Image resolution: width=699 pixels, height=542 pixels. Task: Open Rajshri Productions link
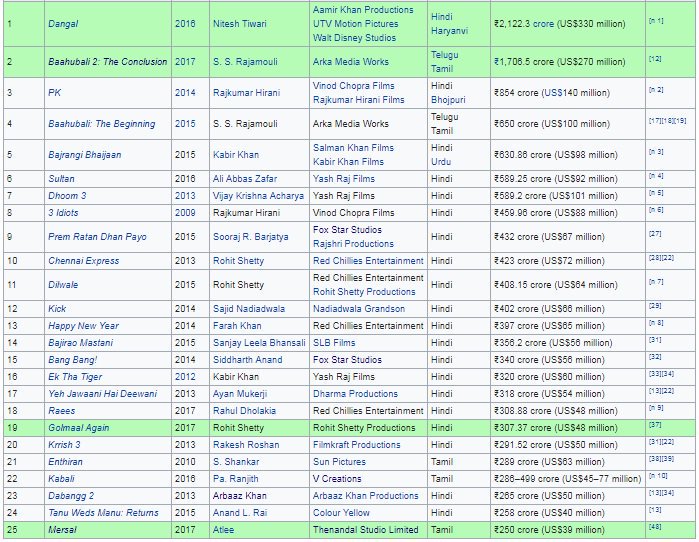(x=353, y=244)
